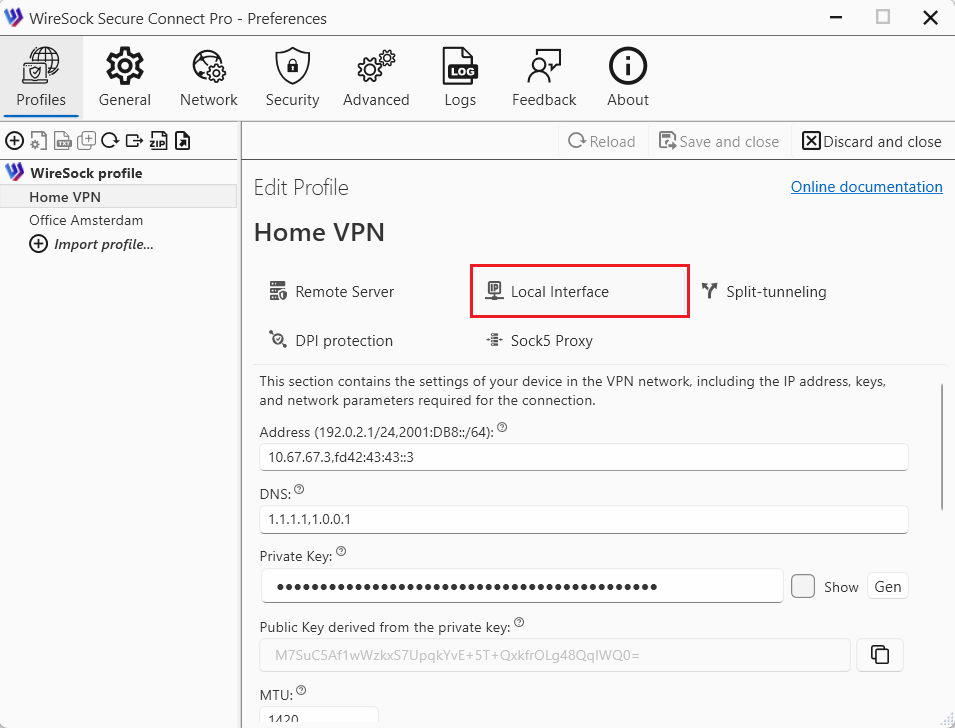Export all profiles as a ZIP archive
The image size is (955, 728).
click(x=158, y=140)
